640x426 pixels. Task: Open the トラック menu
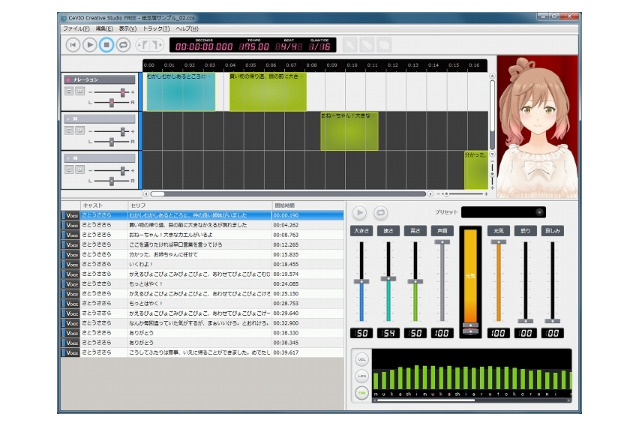156,29
